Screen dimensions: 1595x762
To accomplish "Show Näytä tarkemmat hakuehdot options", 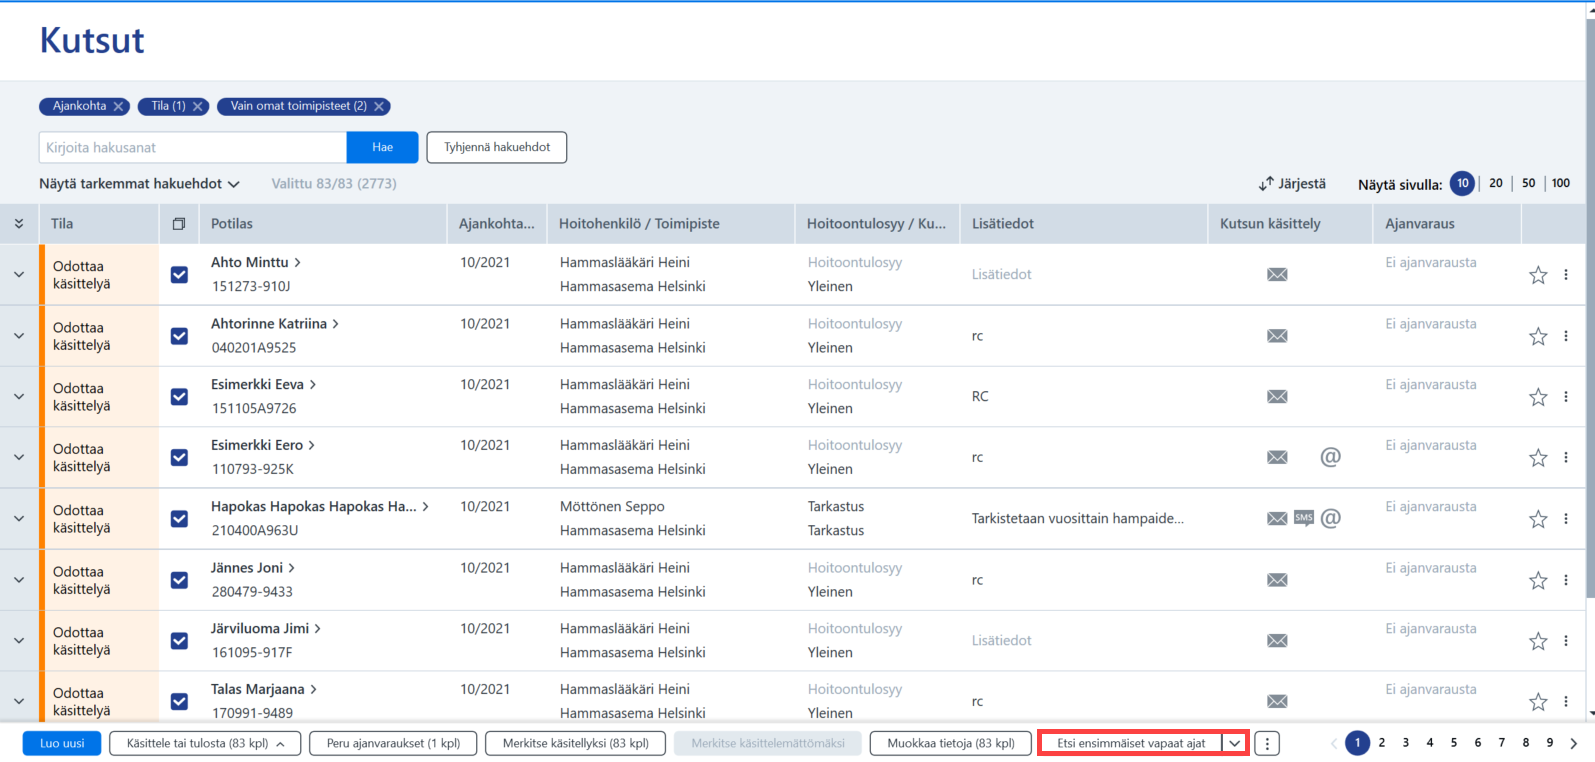I will tap(139, 184).
